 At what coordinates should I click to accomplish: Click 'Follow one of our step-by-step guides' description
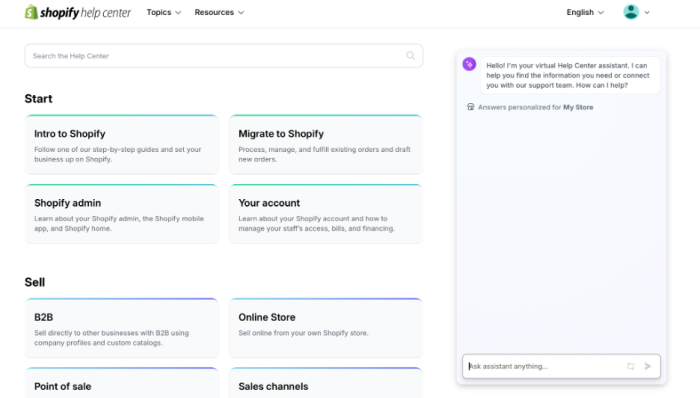click(118, 154)
